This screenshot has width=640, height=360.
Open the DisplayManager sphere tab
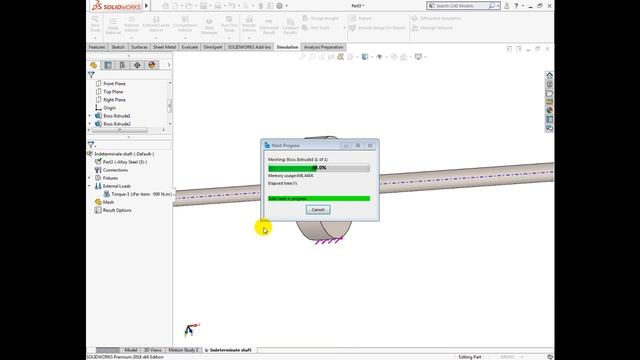tap(152, 65)
